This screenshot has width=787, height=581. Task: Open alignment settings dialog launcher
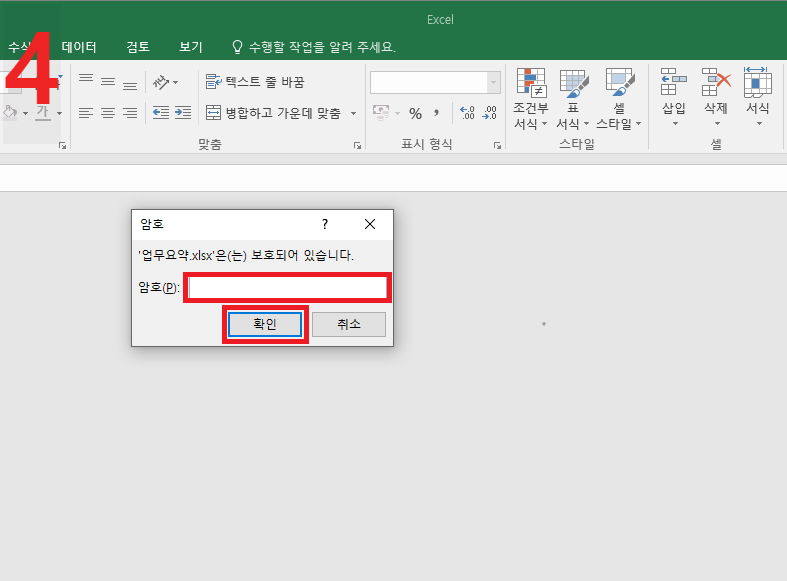[357, 146]
